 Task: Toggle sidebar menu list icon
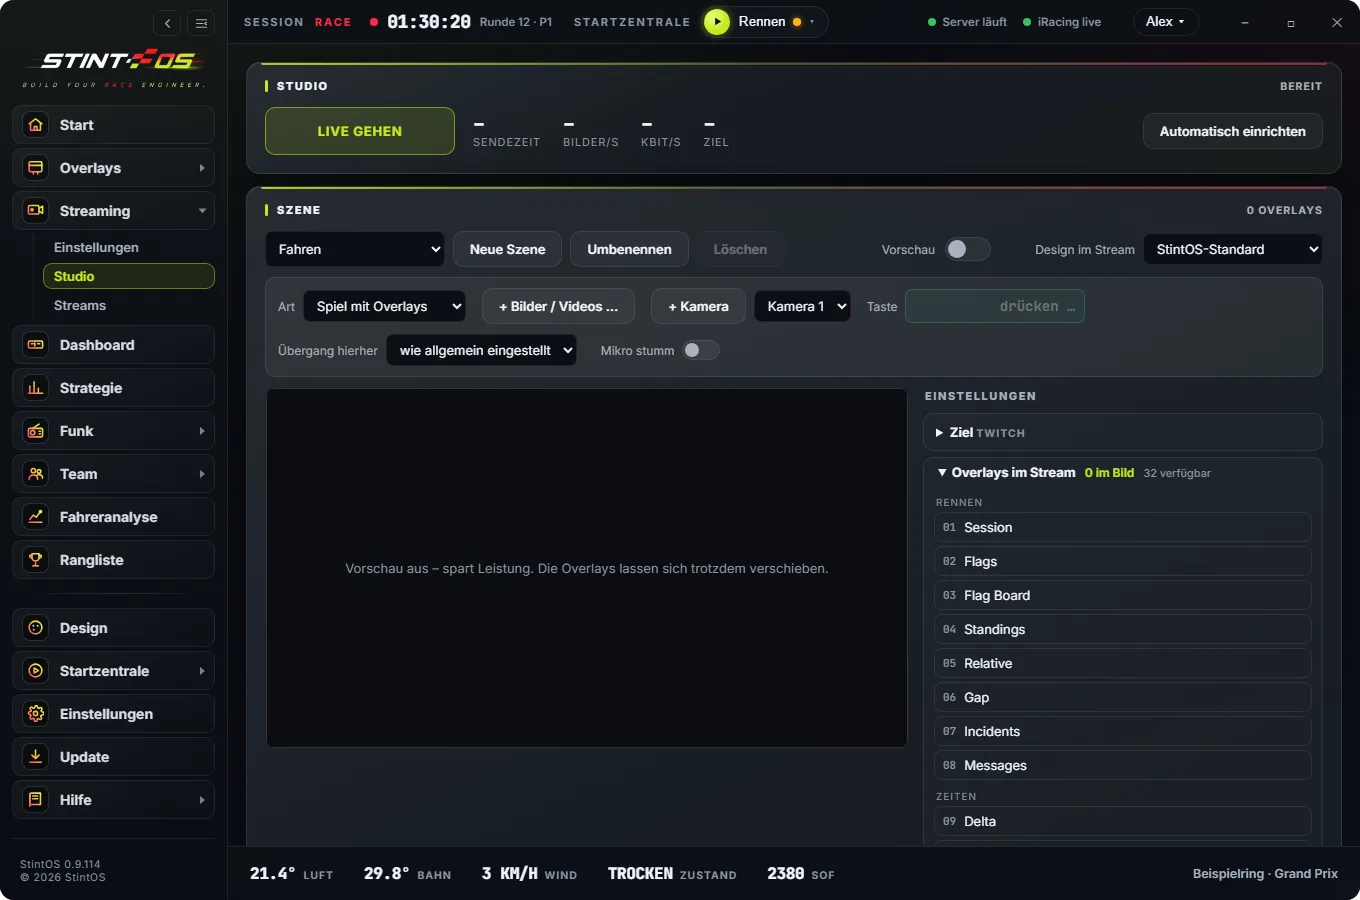tap(201, 23)
